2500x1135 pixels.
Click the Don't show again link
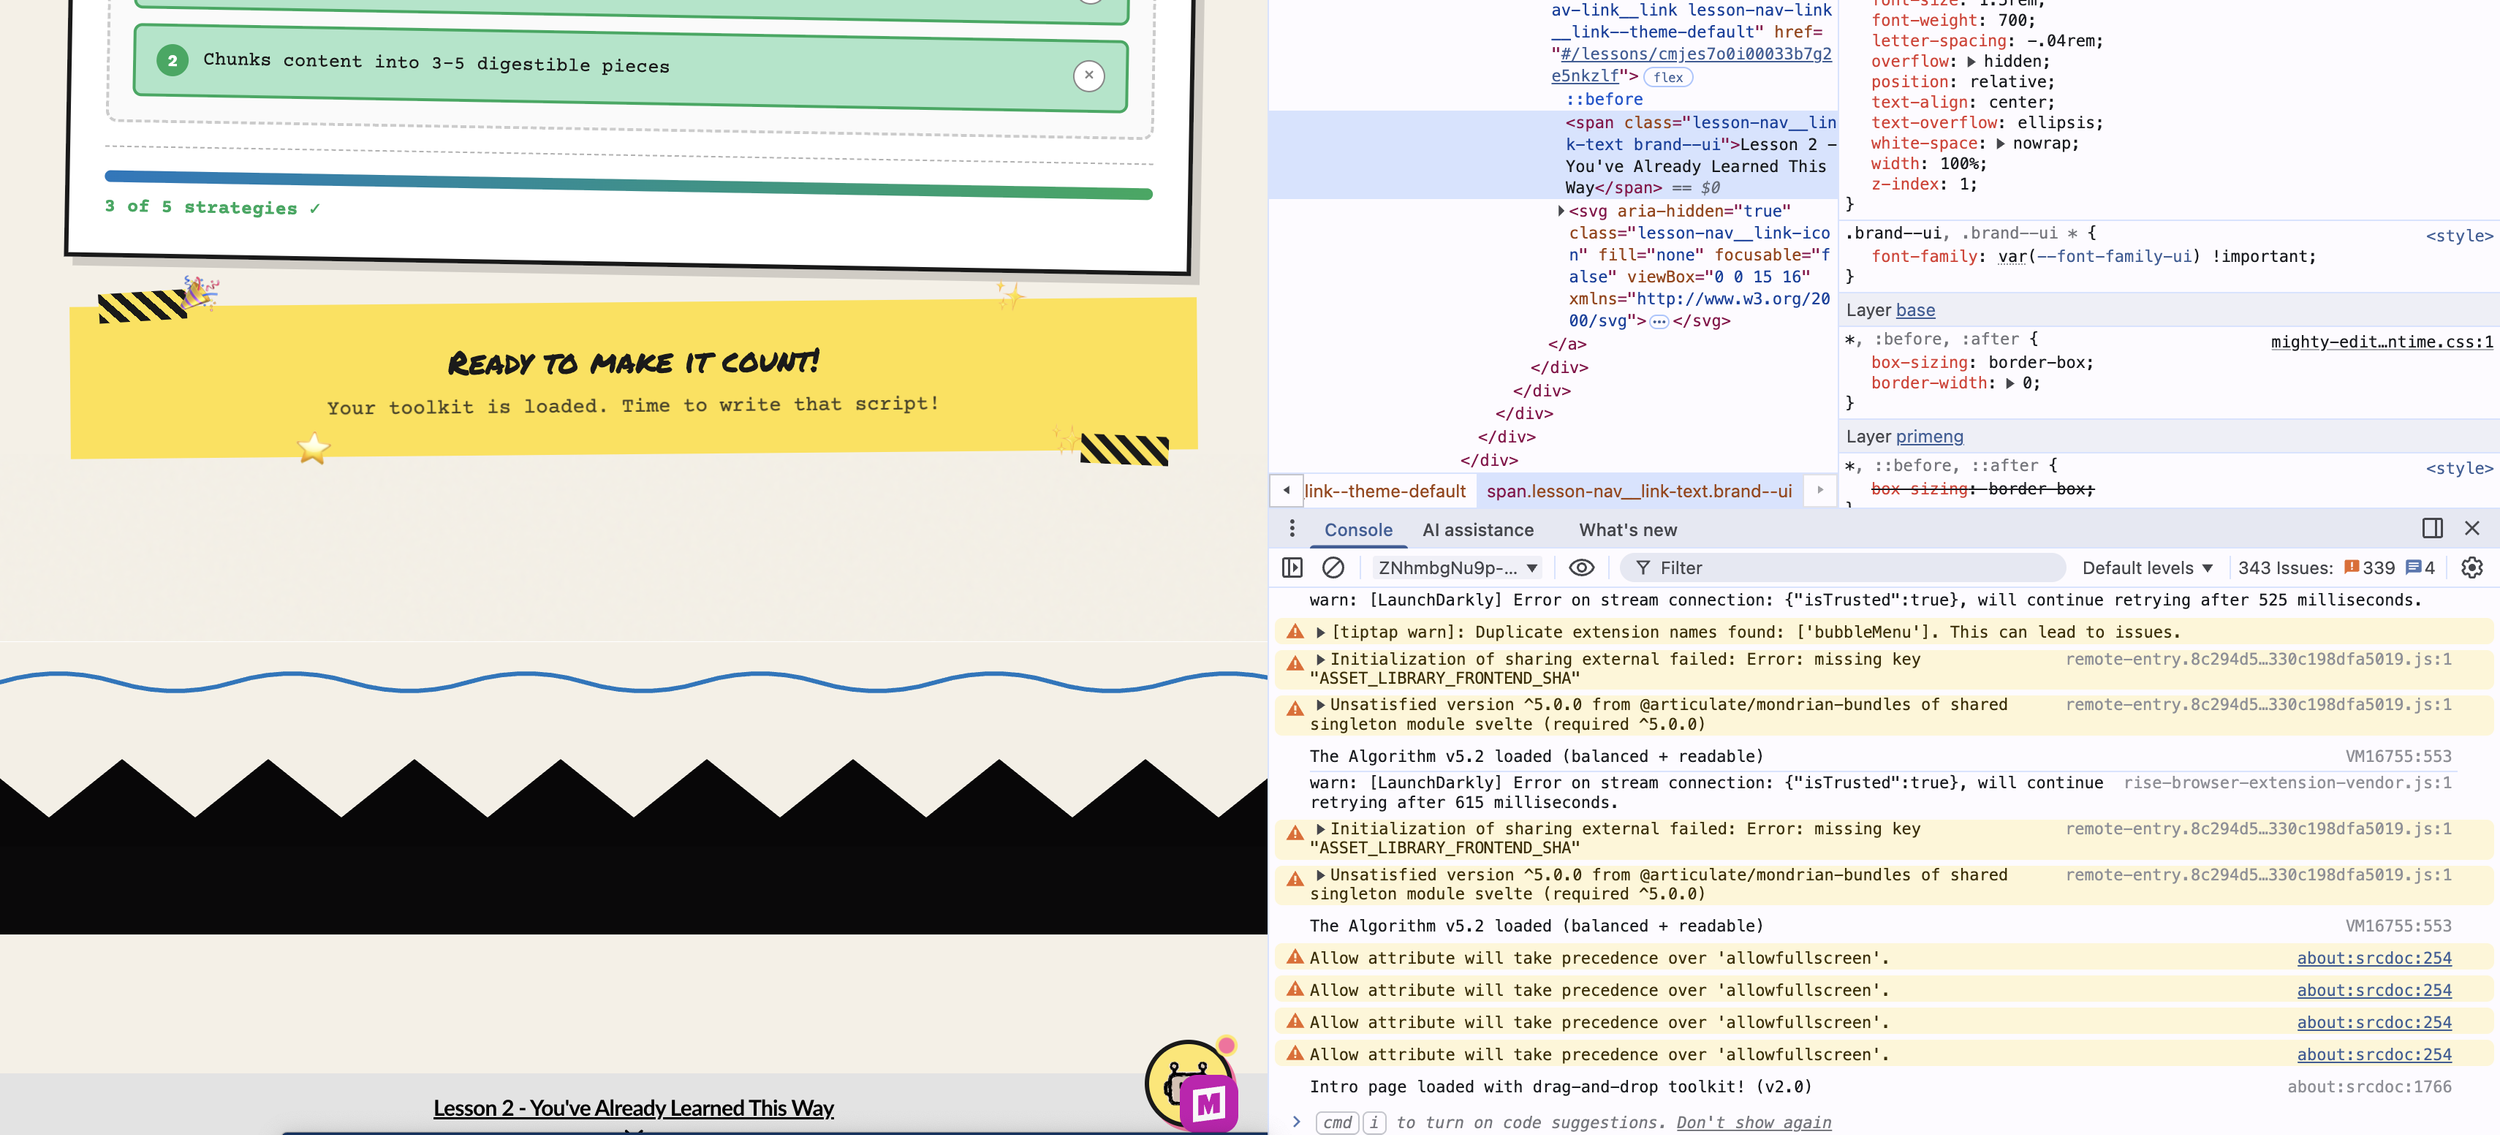coord(1753,1123)
